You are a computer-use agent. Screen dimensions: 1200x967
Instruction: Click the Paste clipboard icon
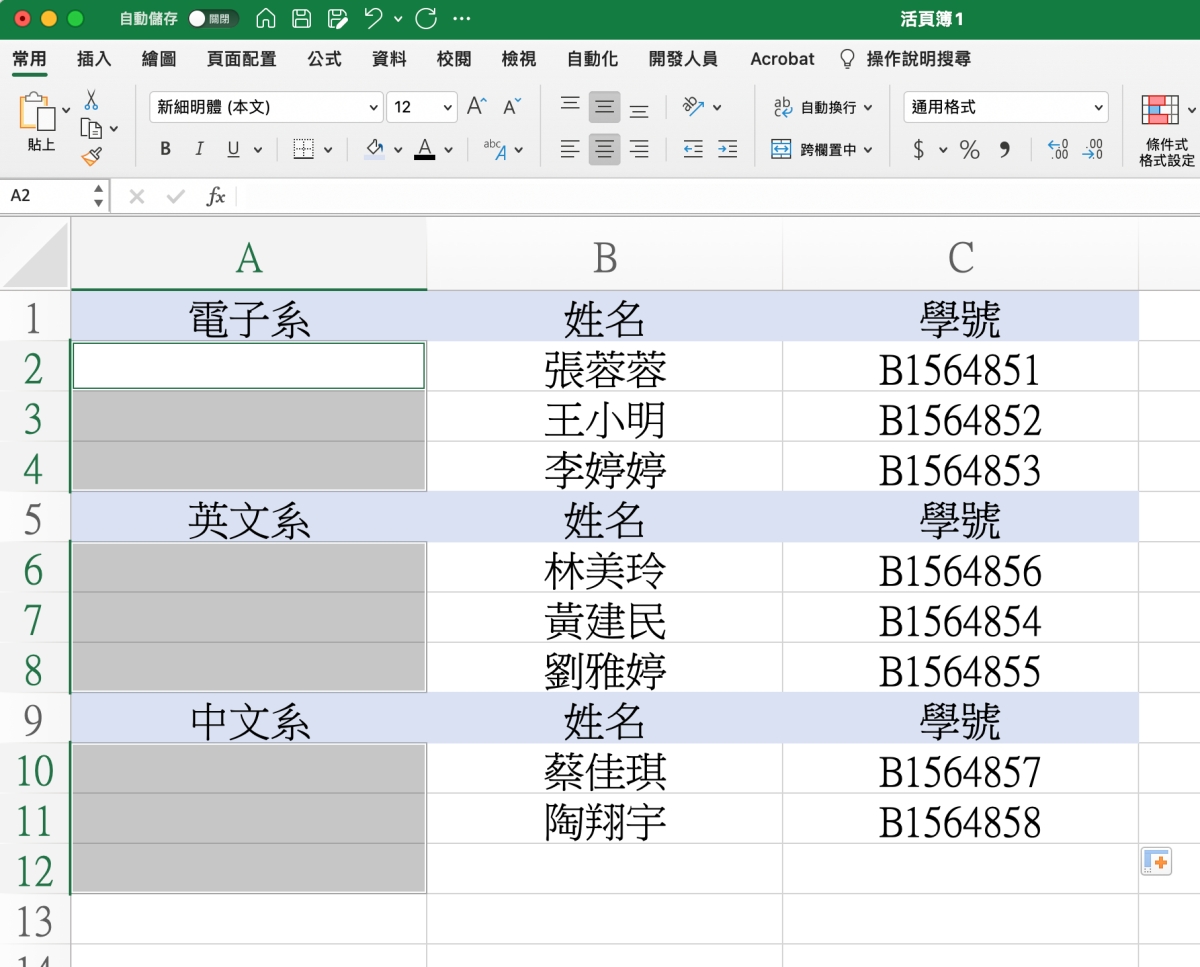36,112
